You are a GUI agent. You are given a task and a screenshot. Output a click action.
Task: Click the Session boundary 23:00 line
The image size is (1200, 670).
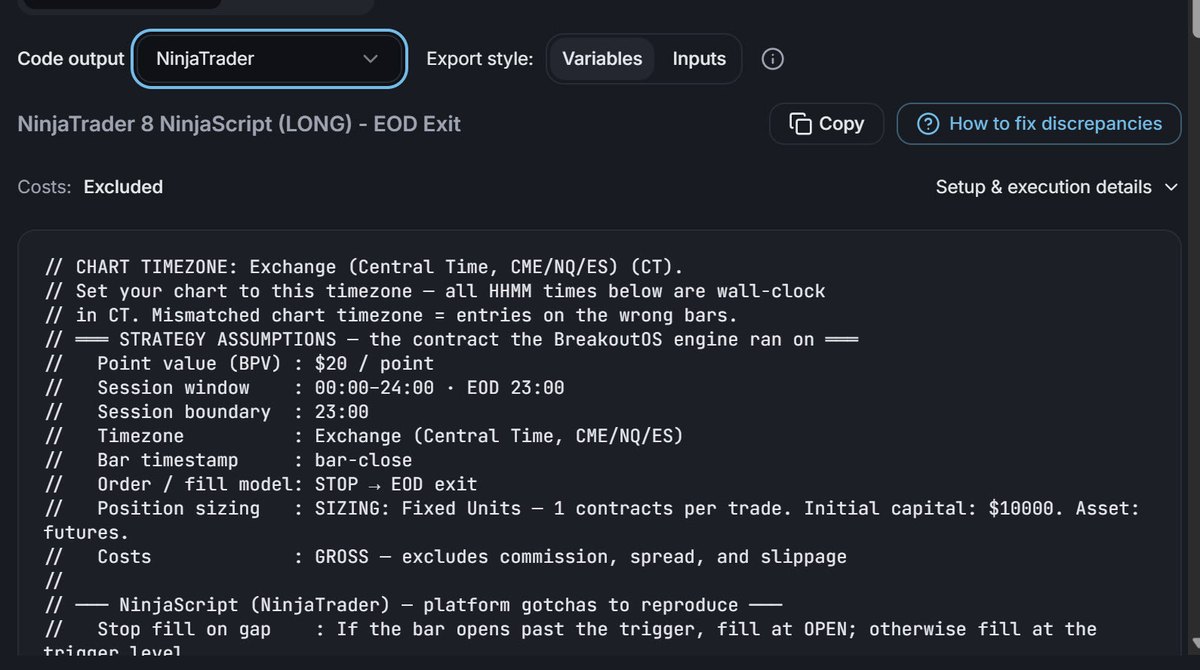click(208, 411)
